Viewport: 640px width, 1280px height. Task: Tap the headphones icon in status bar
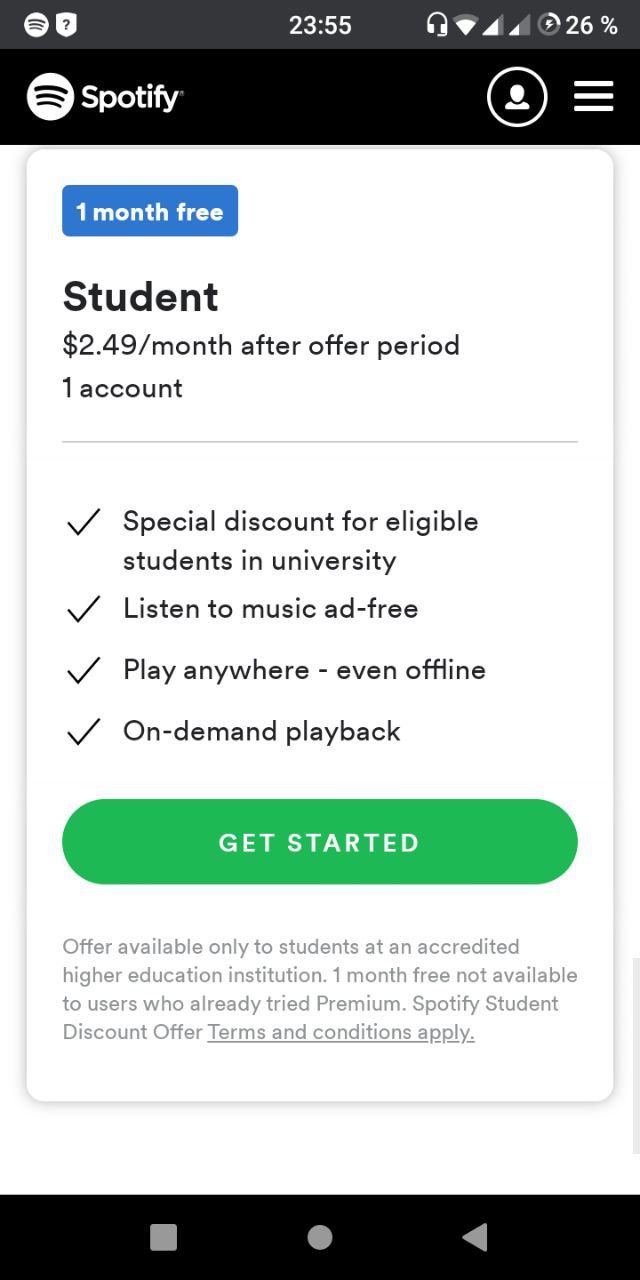pyautogui.click(x=437, y=25)
